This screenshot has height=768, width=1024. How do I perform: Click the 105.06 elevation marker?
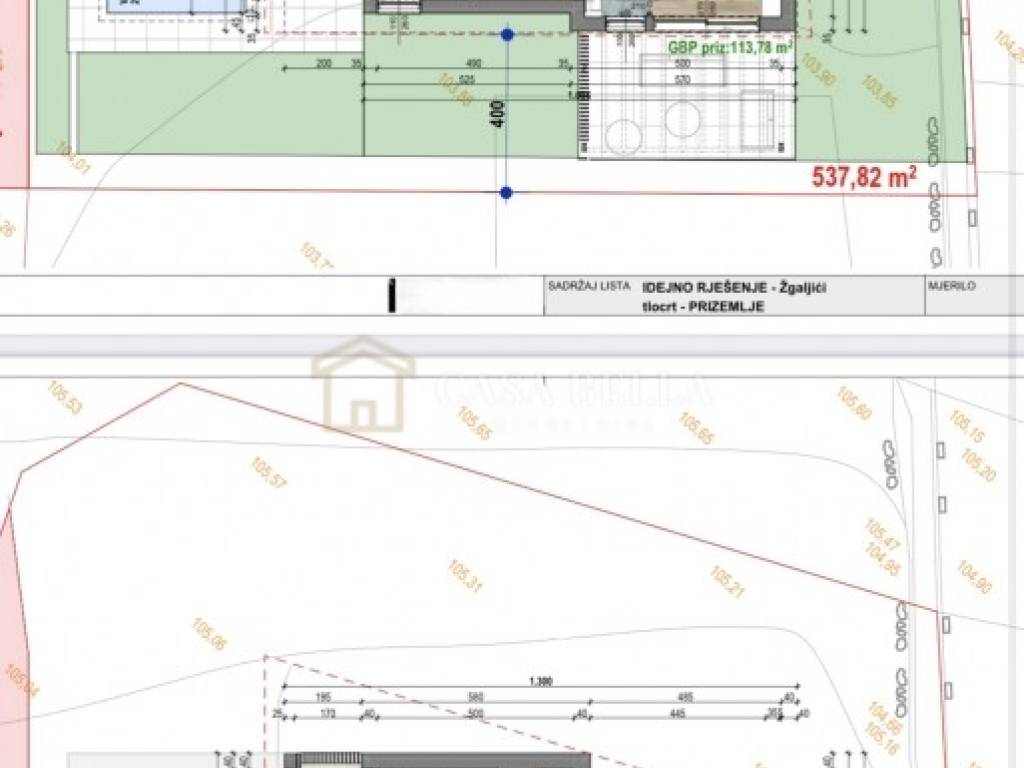point(209,634)
